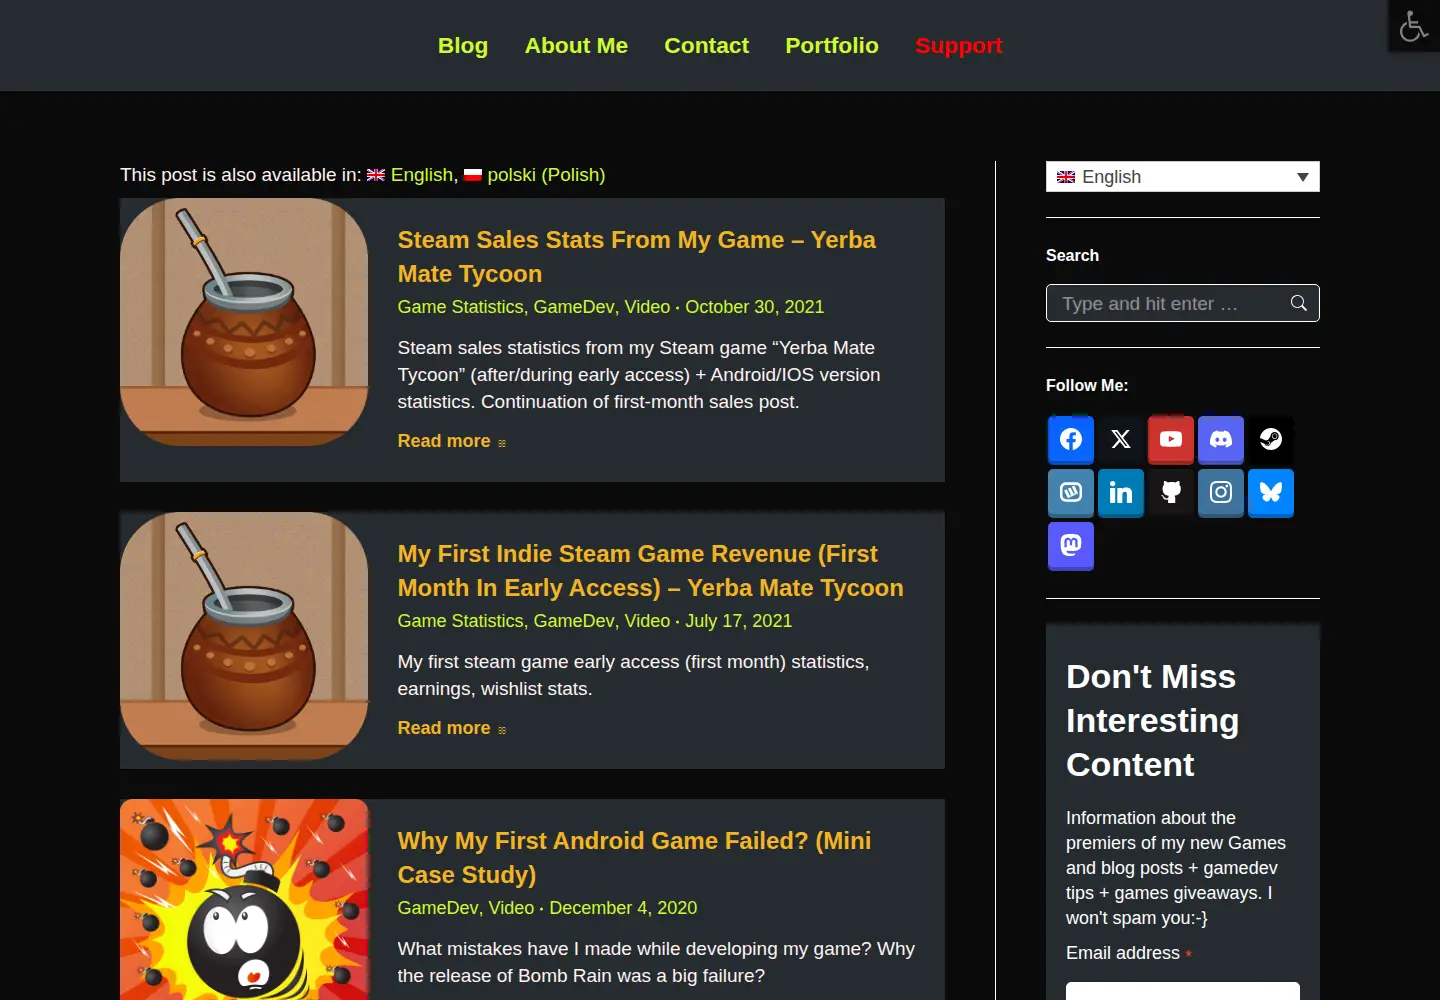
Task: Open Game Statistics category on July 17 post
Action: [x=460, y=621]
